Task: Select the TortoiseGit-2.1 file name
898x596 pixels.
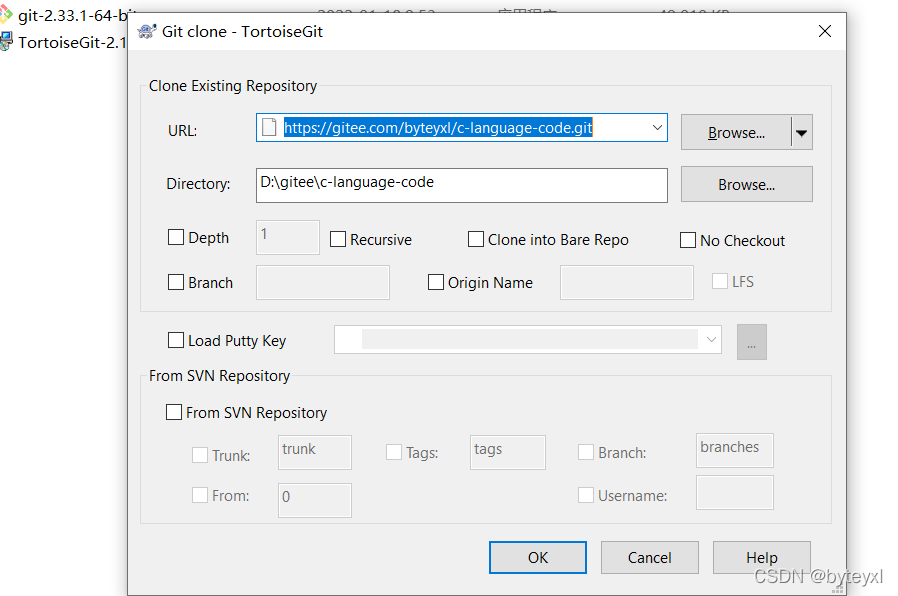Action: (72, 42)
